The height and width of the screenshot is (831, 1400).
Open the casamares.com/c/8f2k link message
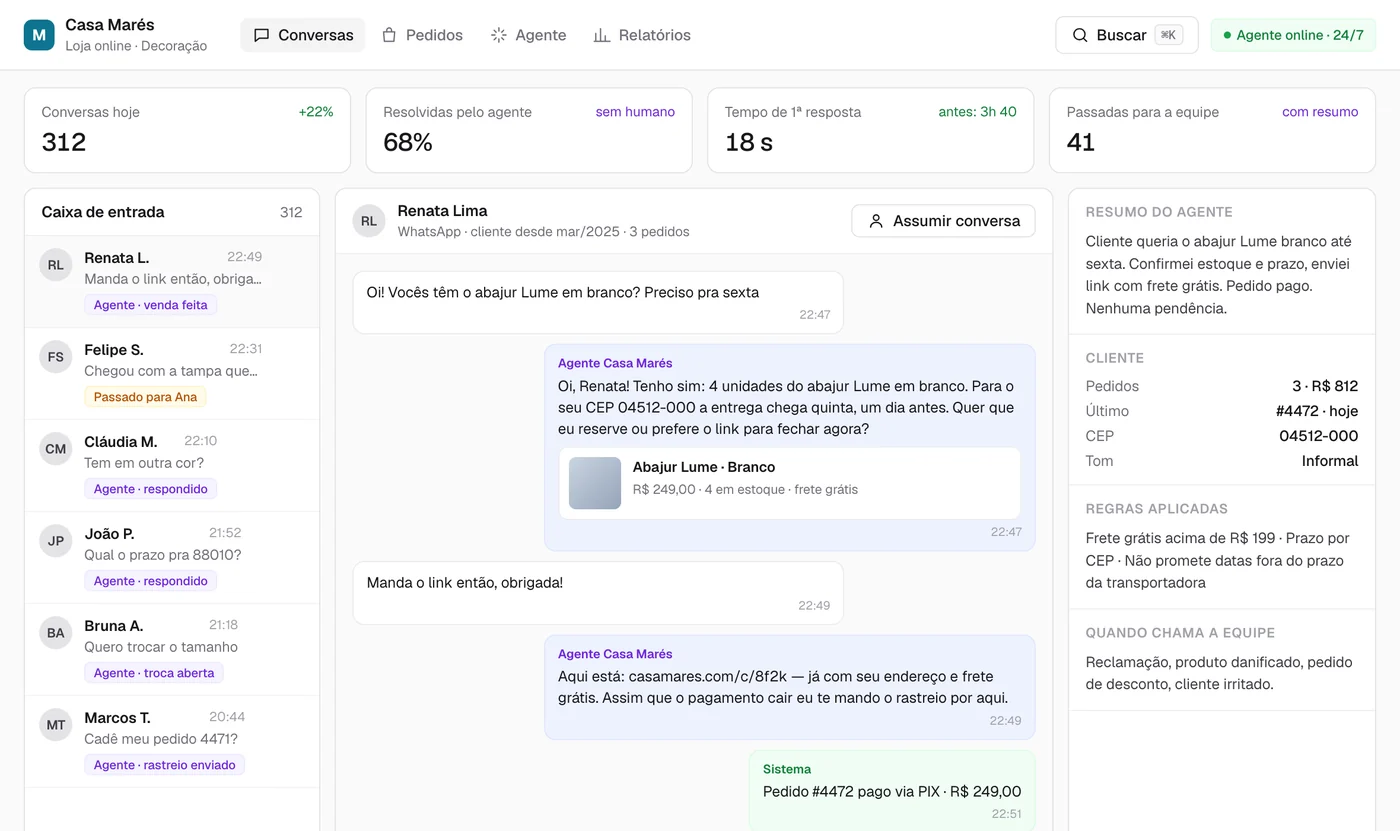[x=790, y=687]
